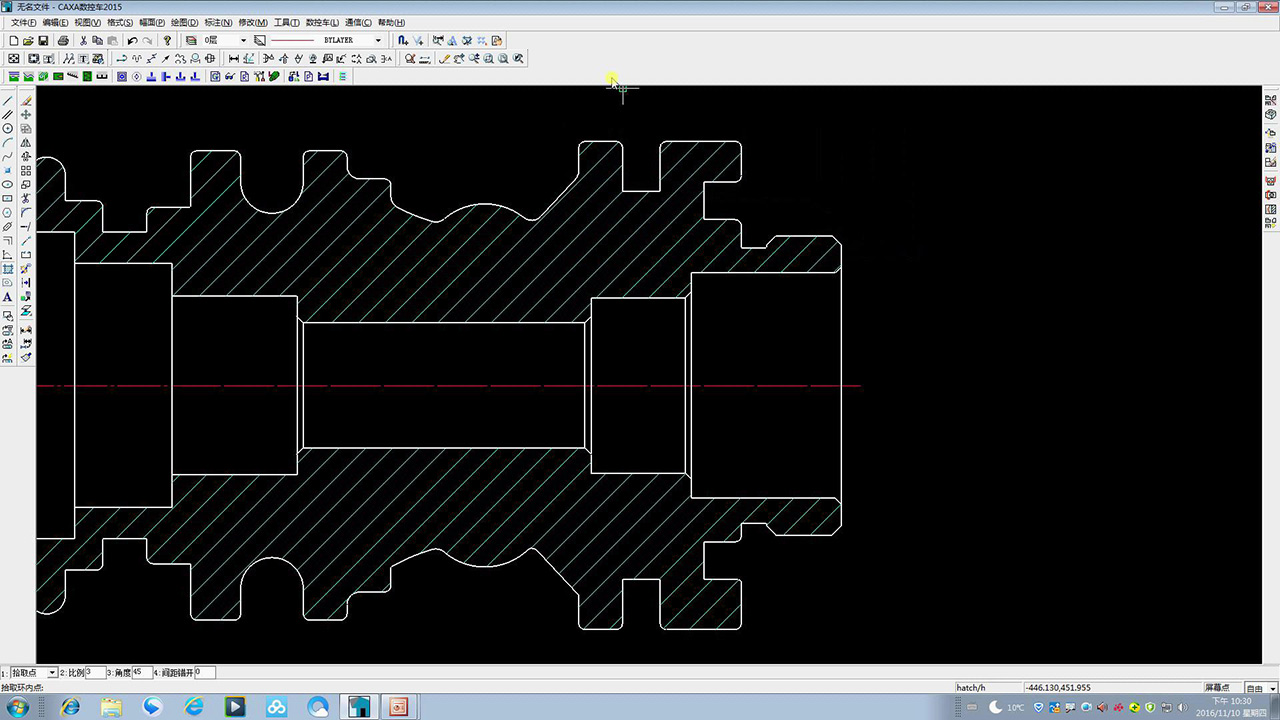1280x720 pixels.
Task: Click the Redo arrow icon
Action: click(x=147, y=41)
